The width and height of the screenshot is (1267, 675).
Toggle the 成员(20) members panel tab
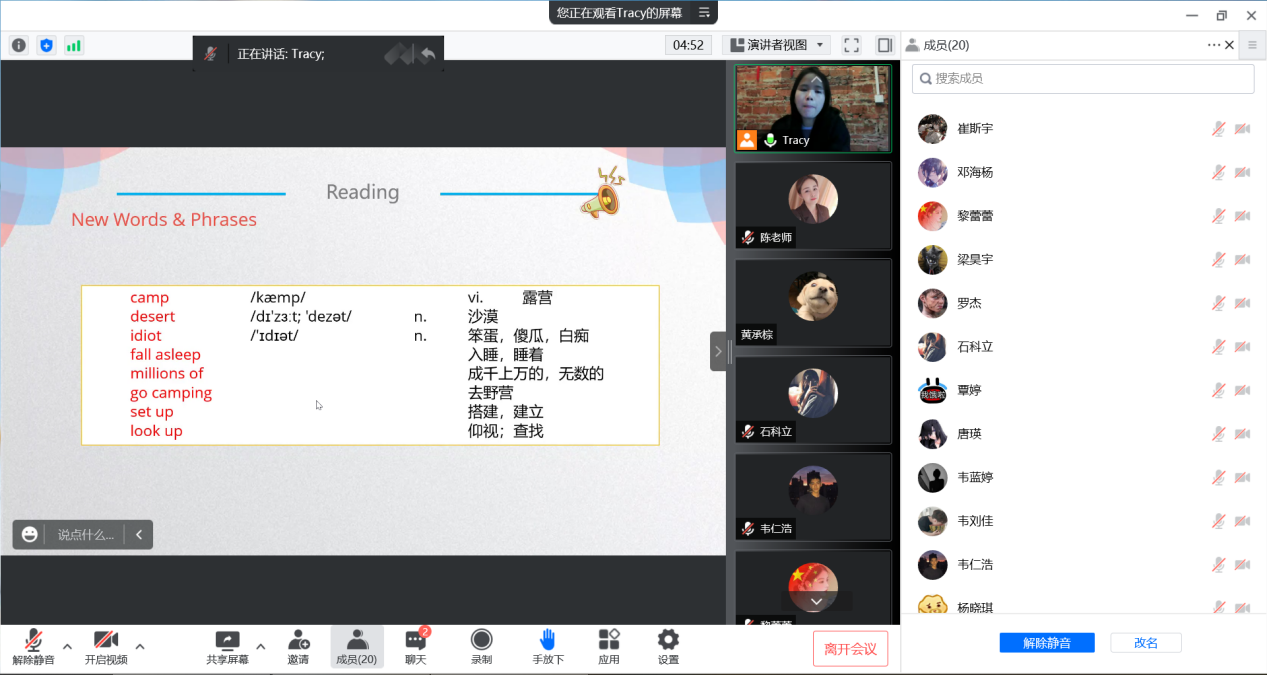click(x=357, y=641)
